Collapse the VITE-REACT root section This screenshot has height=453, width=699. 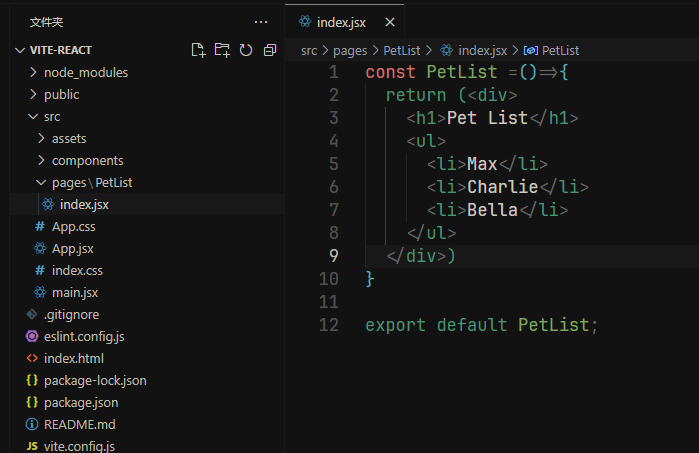tap(62, 50)
